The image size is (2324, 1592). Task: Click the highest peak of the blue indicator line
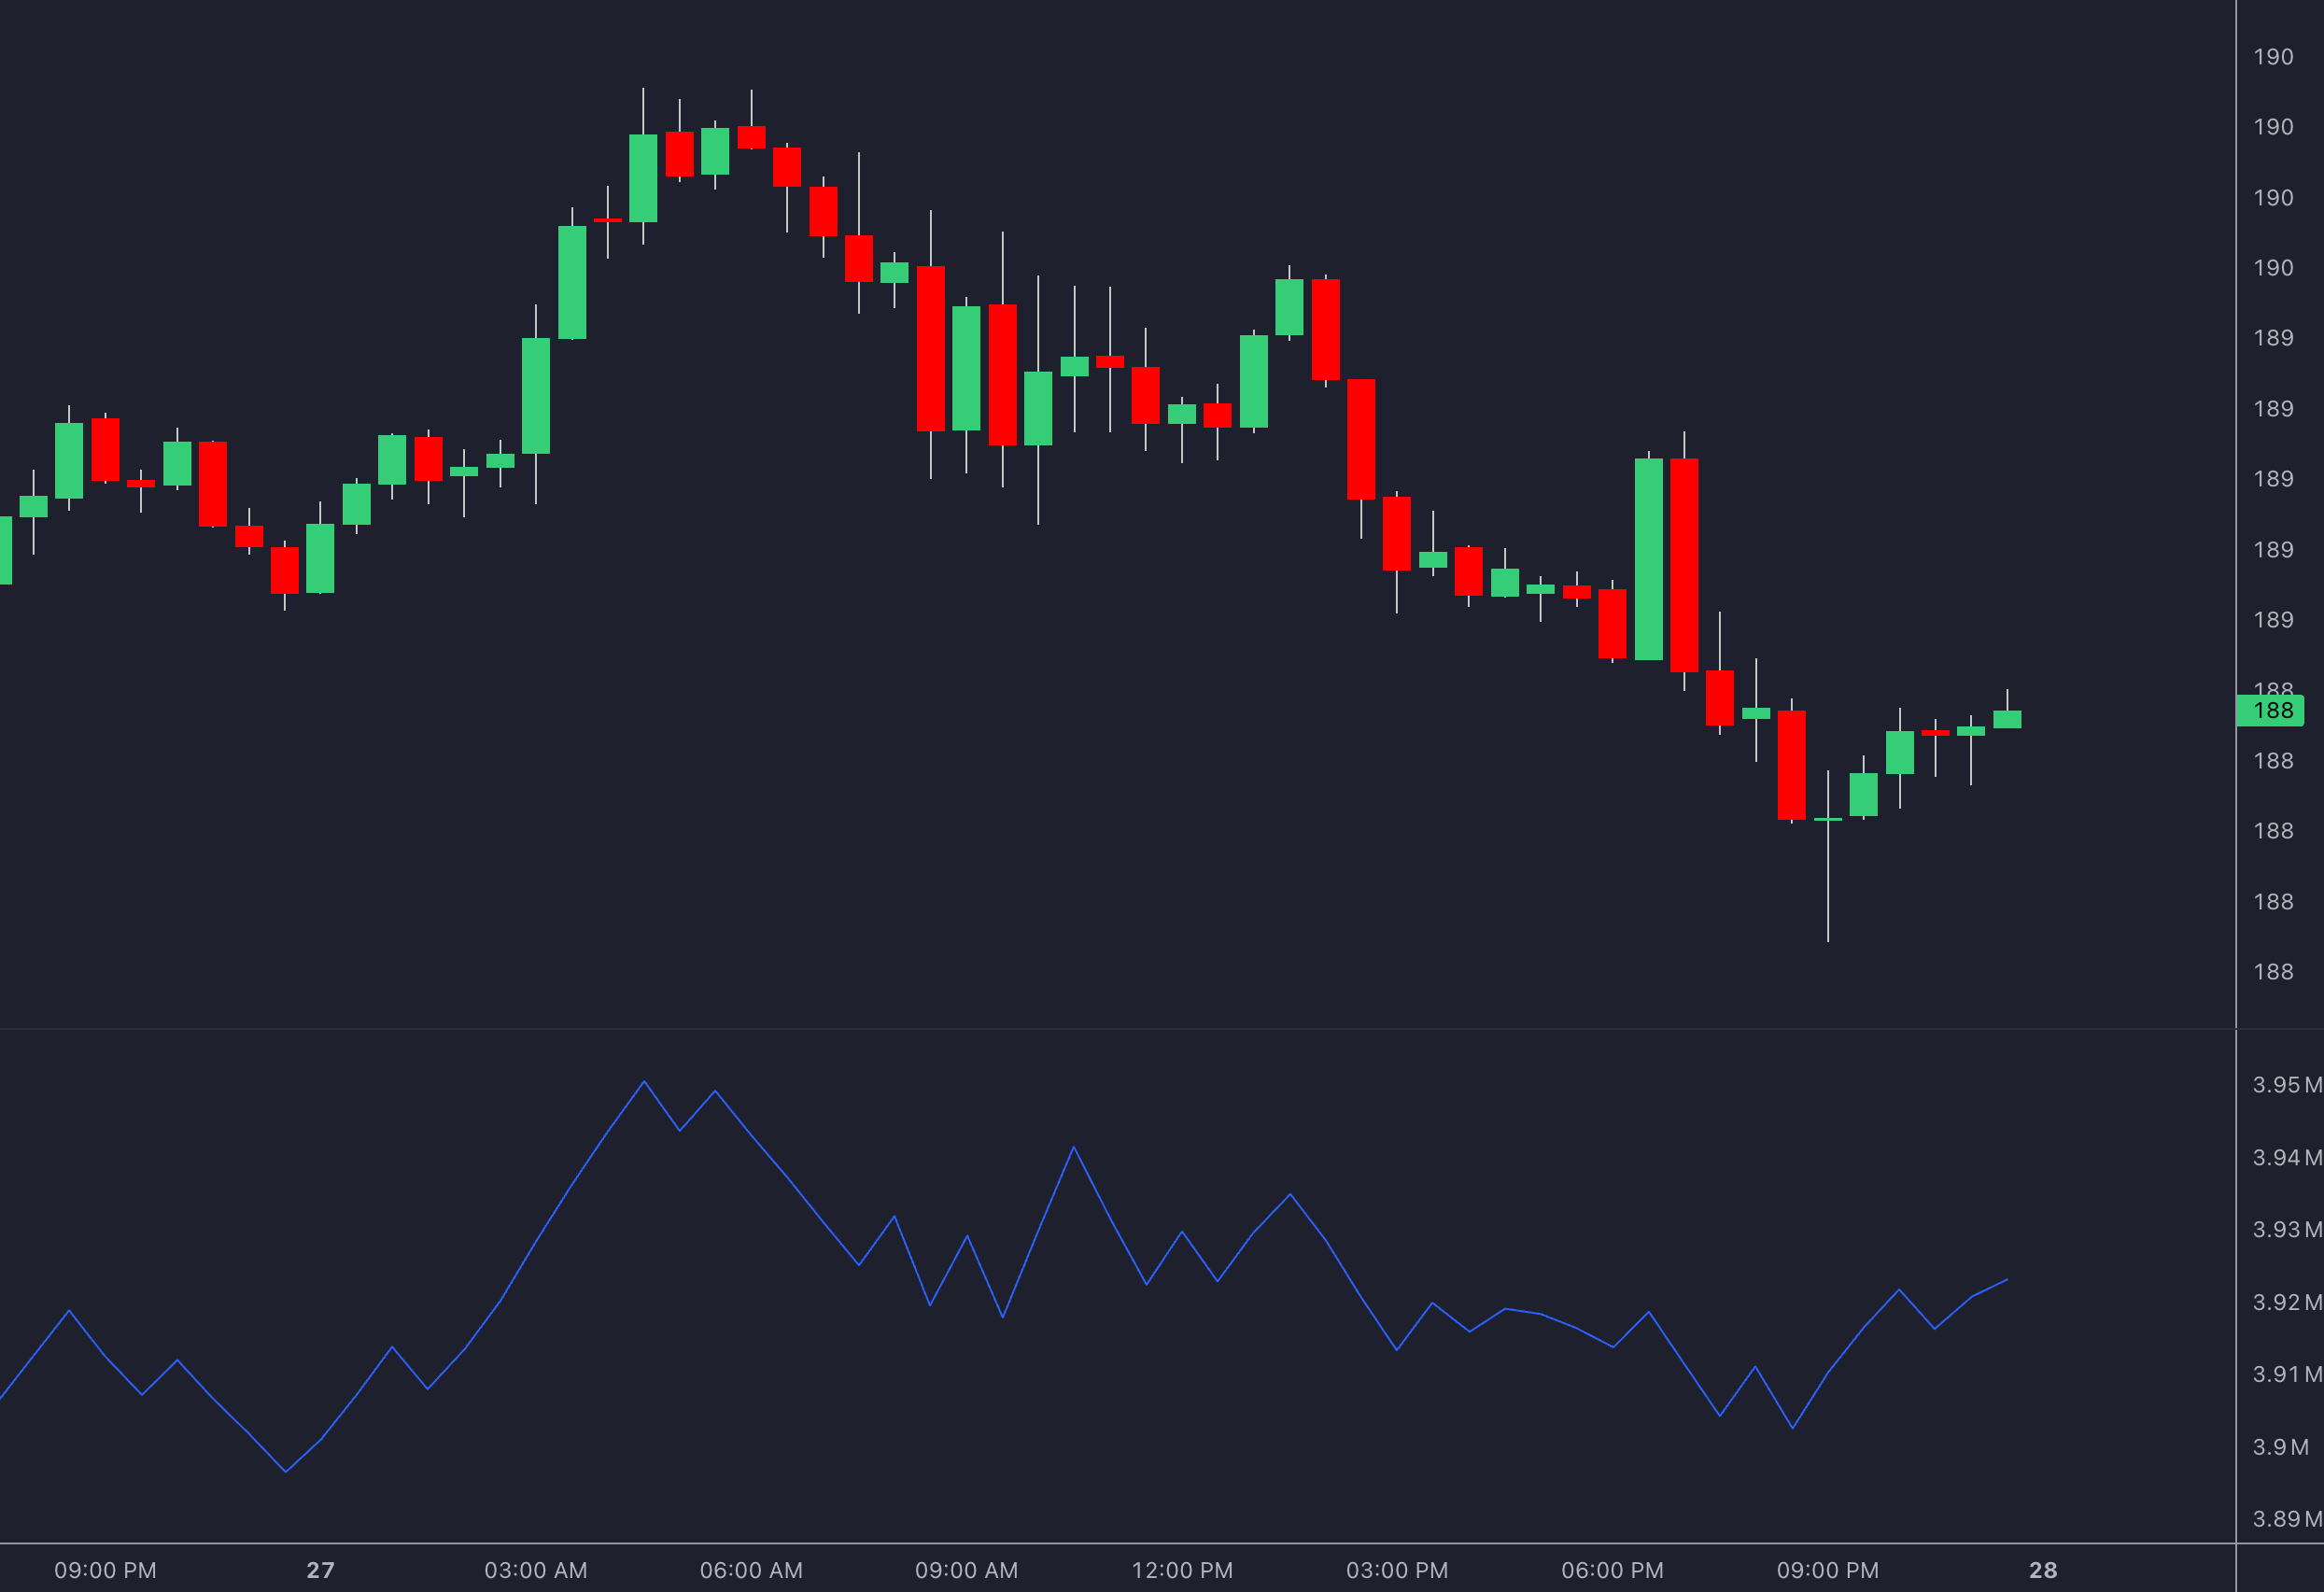tap(644, 1082)
